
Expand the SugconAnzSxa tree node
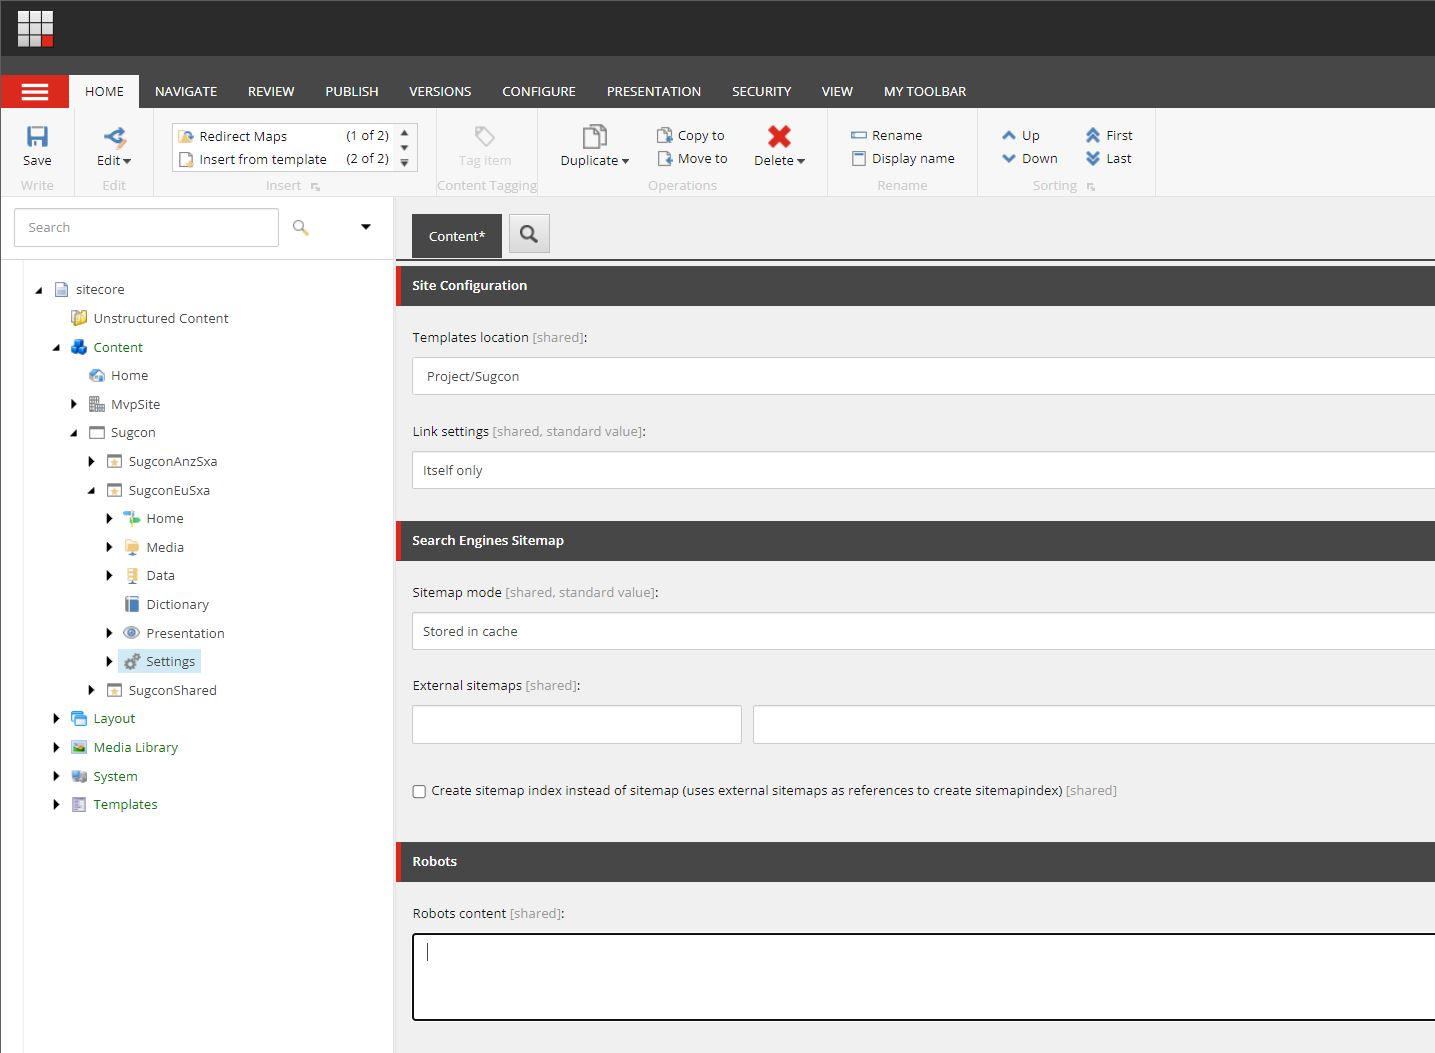tap(91, 461)
